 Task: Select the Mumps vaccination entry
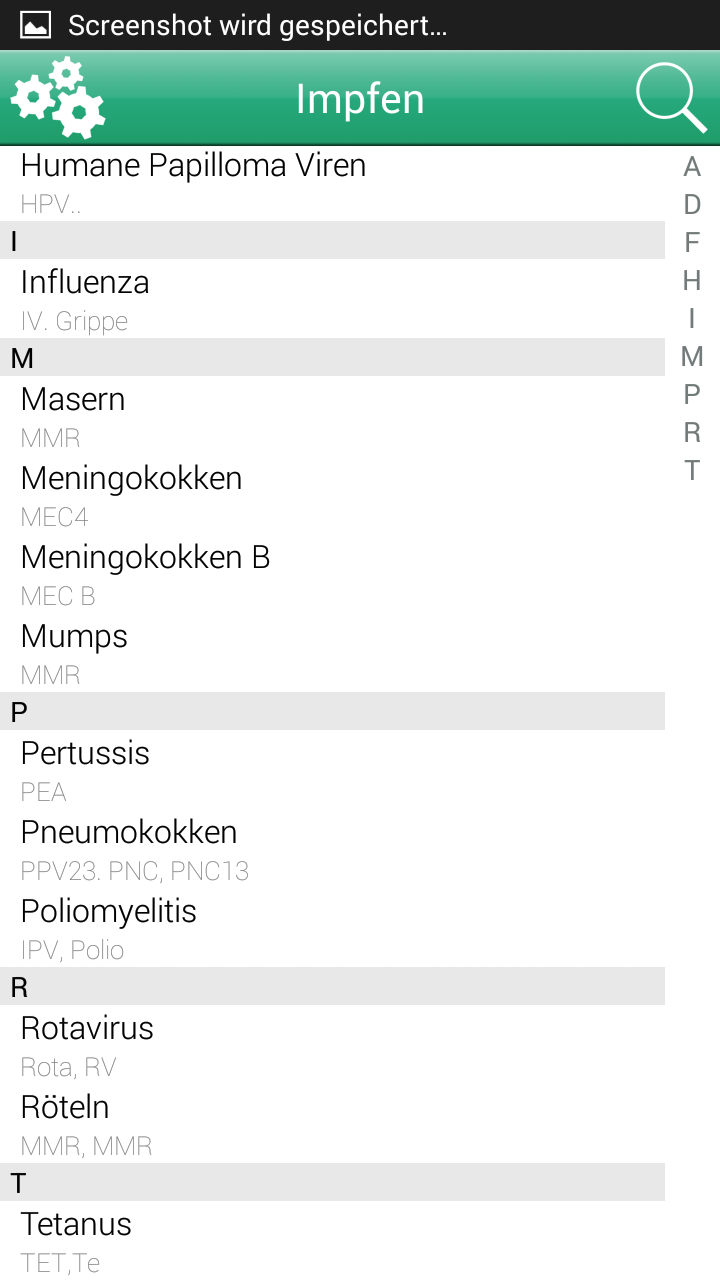(x=332, y=653)
